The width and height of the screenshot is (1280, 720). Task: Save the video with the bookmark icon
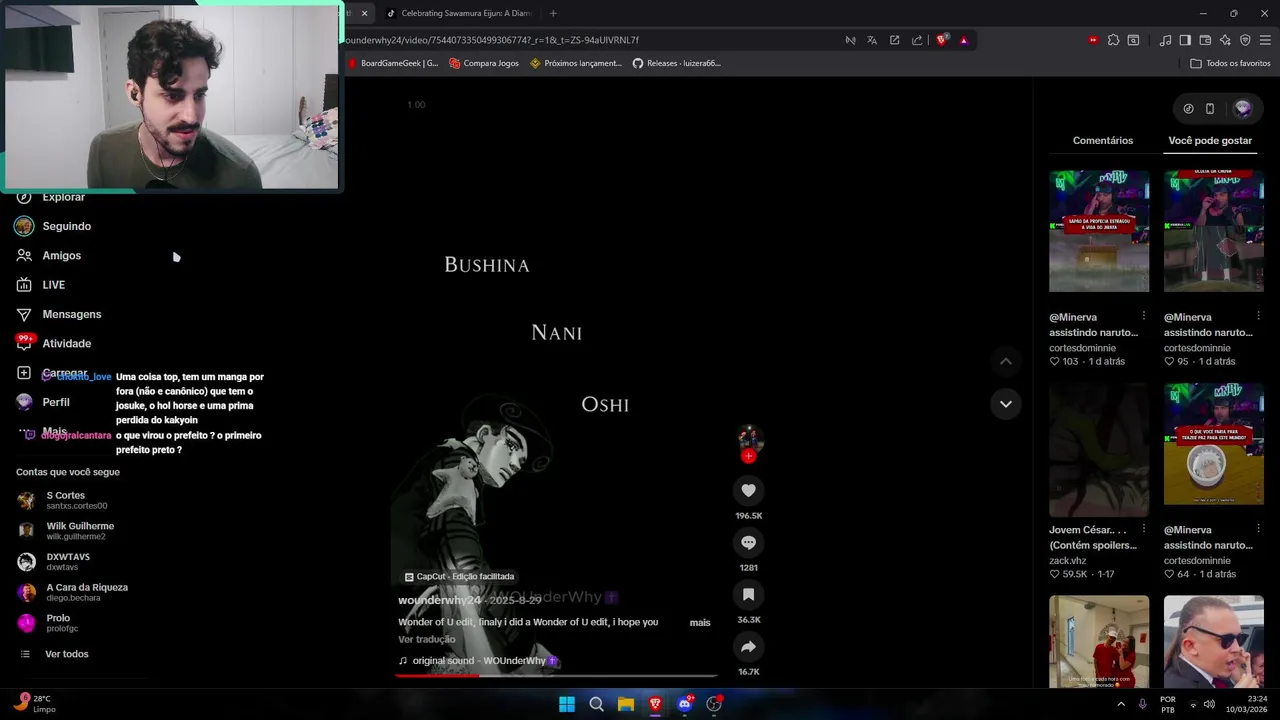(748, 594)
